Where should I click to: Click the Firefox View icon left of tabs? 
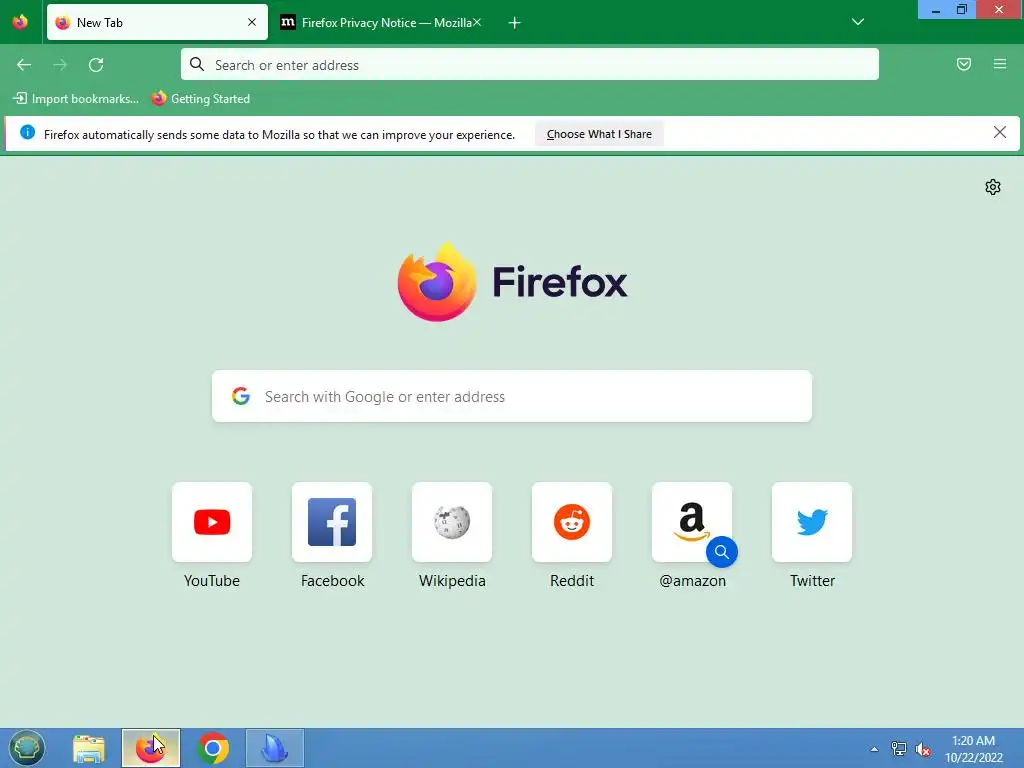(x=20, y=22)
